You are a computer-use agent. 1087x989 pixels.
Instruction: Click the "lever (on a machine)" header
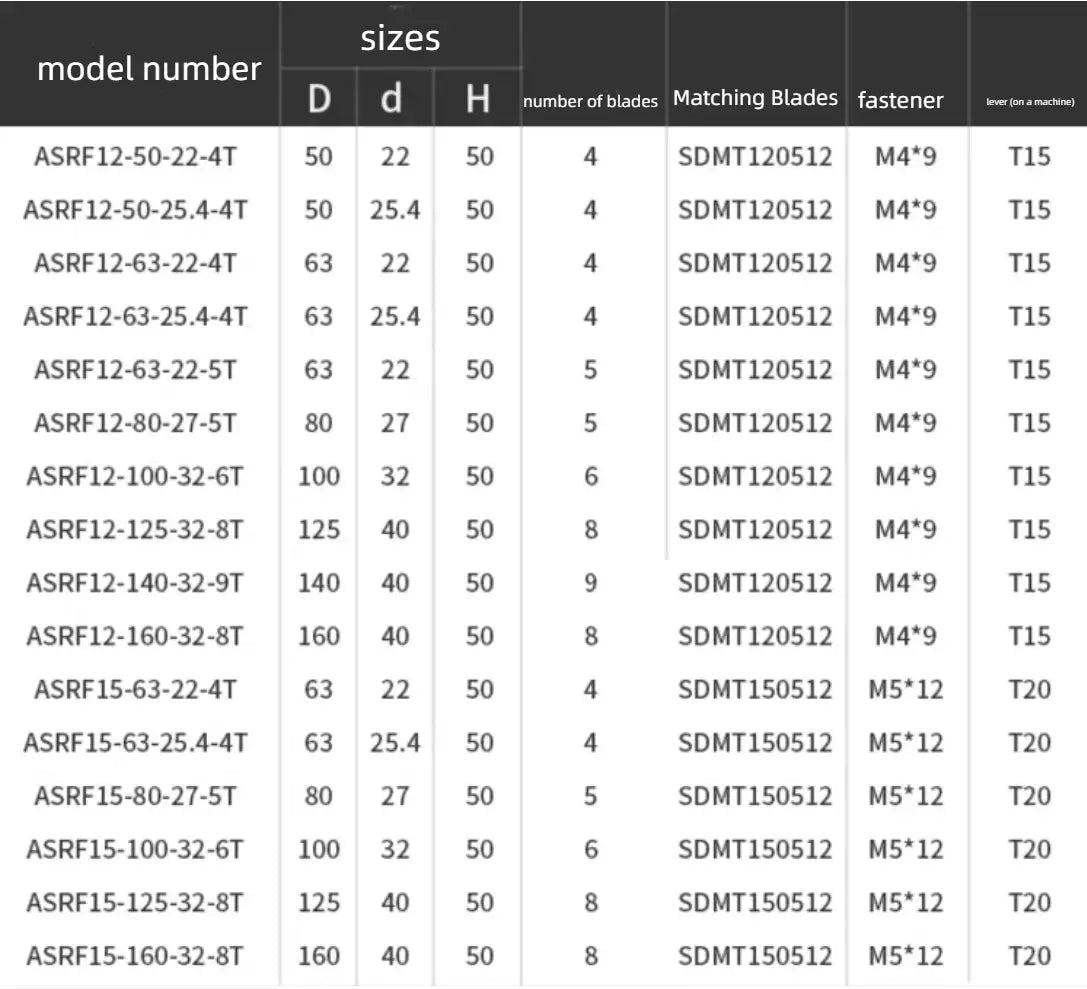coord(1030,102)
